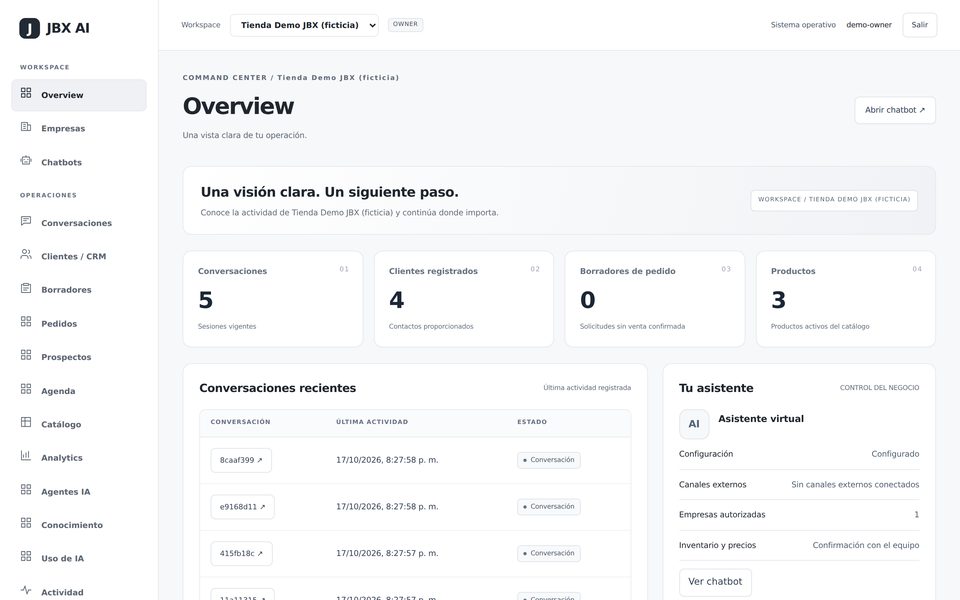Click the Catálogo table icon
Screen dimensions: 960x600
click(26, 422)
